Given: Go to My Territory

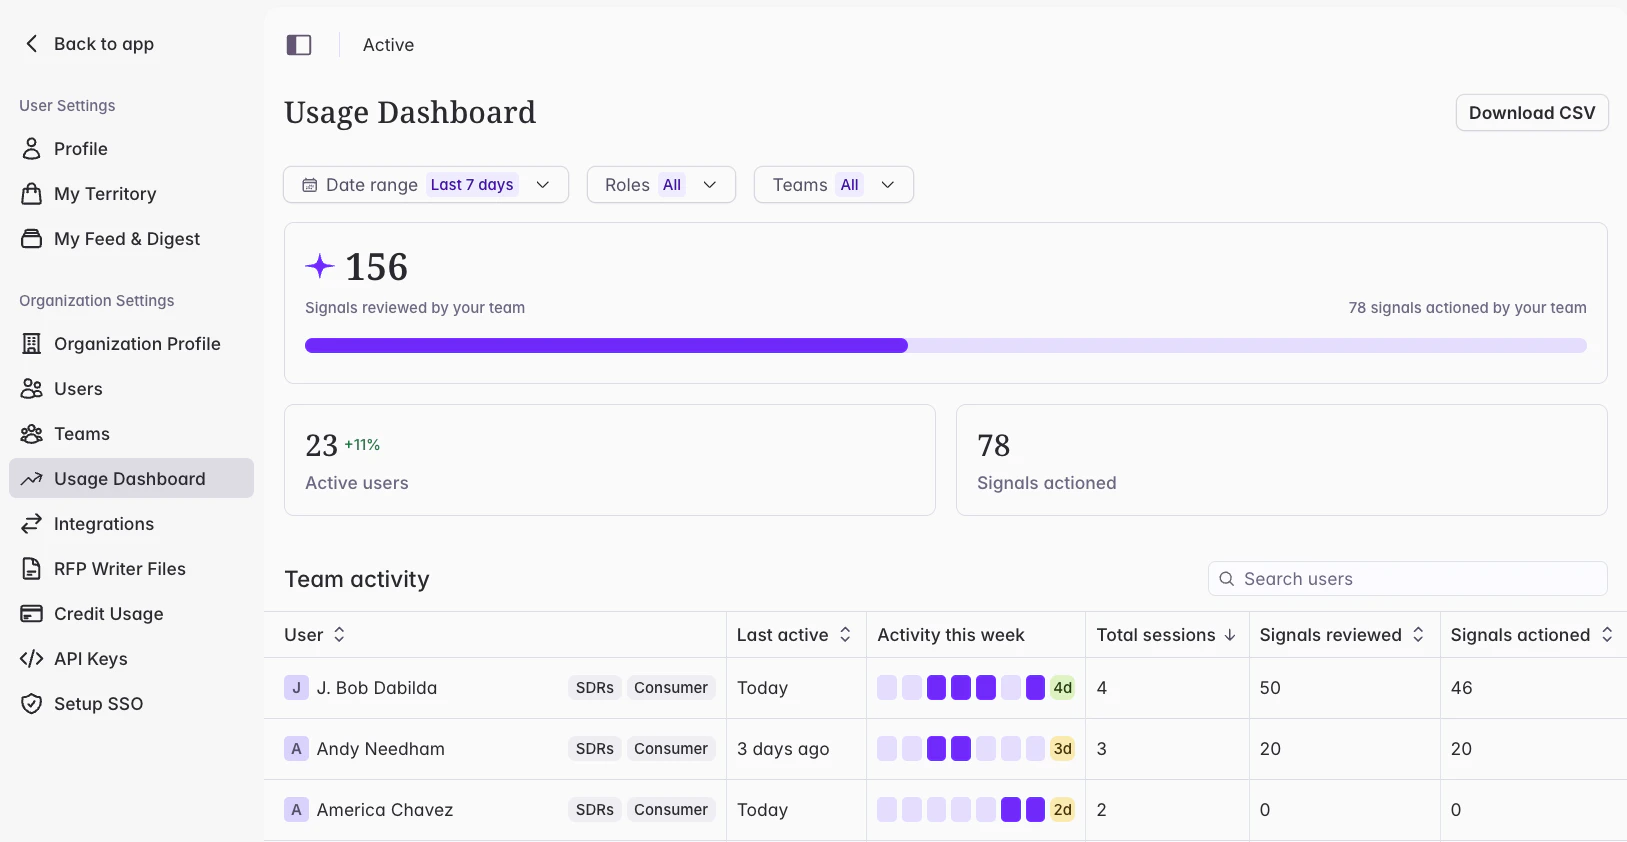Looking at the screenshot, I should [131, 193].
